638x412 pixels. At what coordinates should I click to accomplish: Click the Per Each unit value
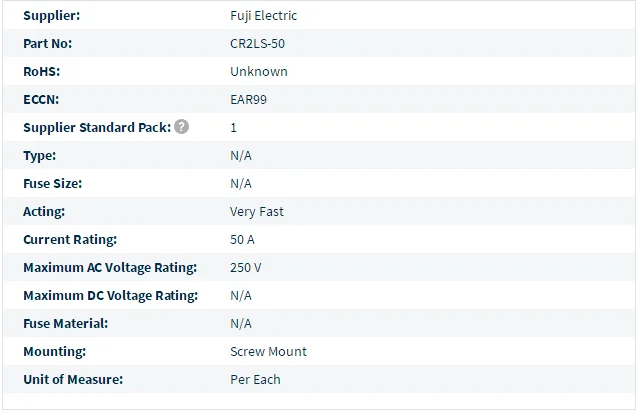coord(256,379)
